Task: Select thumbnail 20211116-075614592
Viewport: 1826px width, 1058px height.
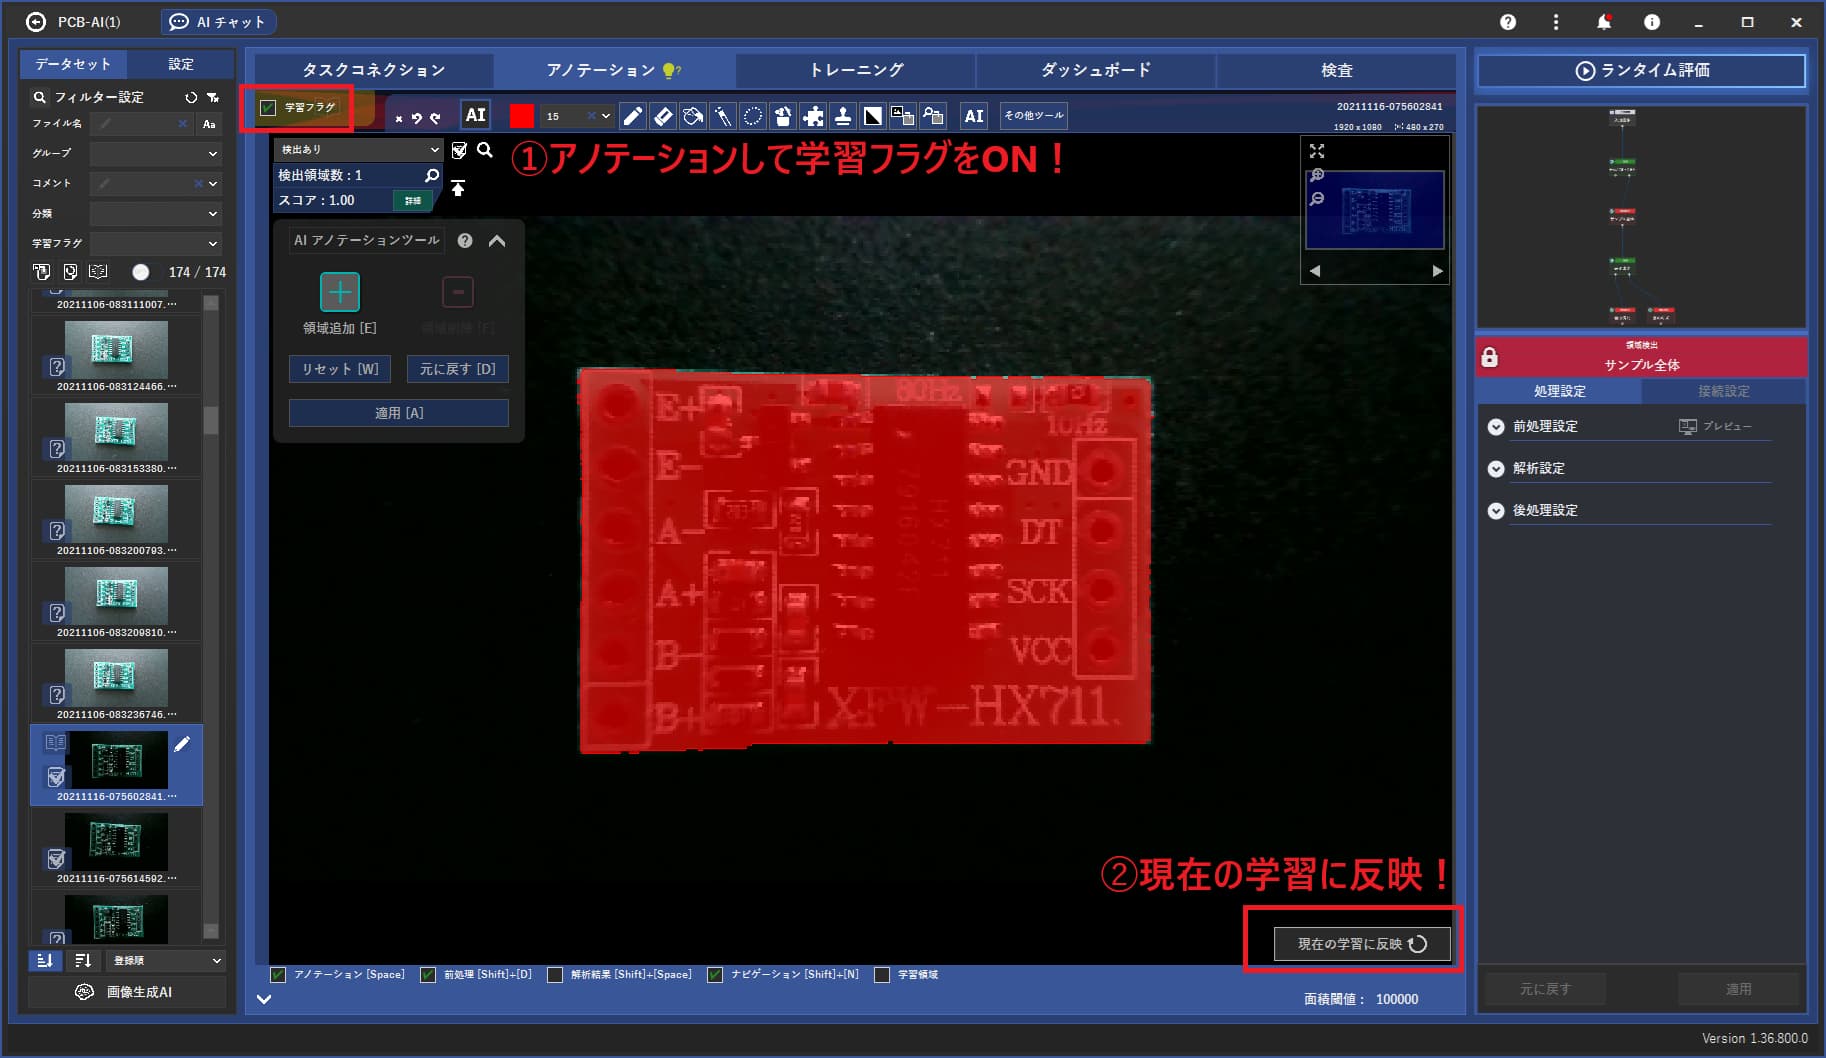Action: 116,846
